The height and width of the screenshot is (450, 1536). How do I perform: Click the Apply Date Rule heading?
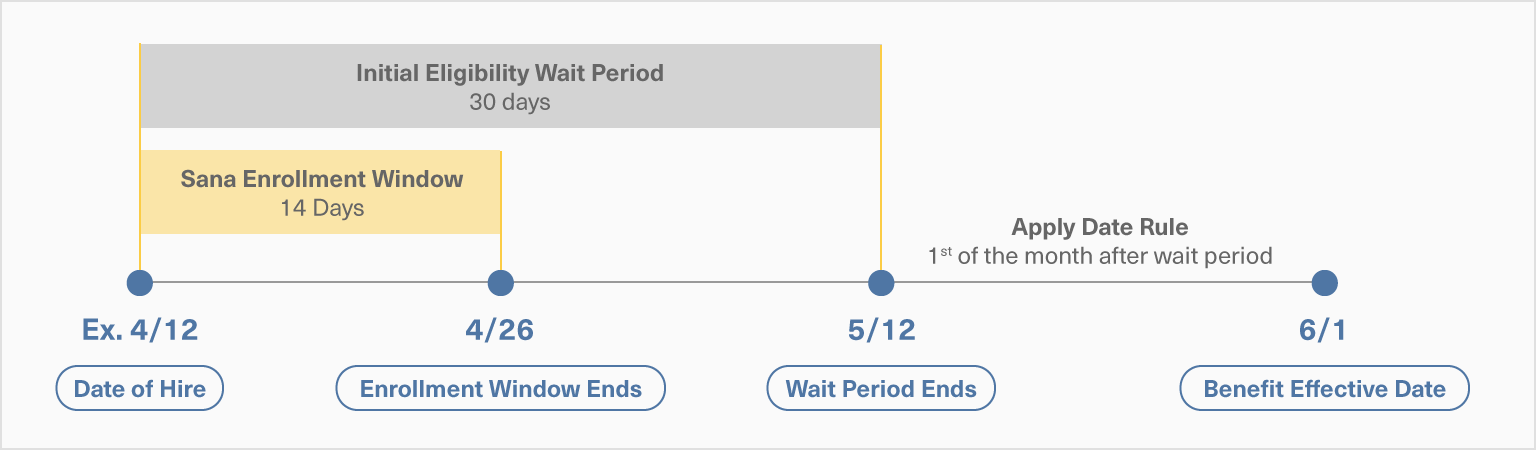1100,227
